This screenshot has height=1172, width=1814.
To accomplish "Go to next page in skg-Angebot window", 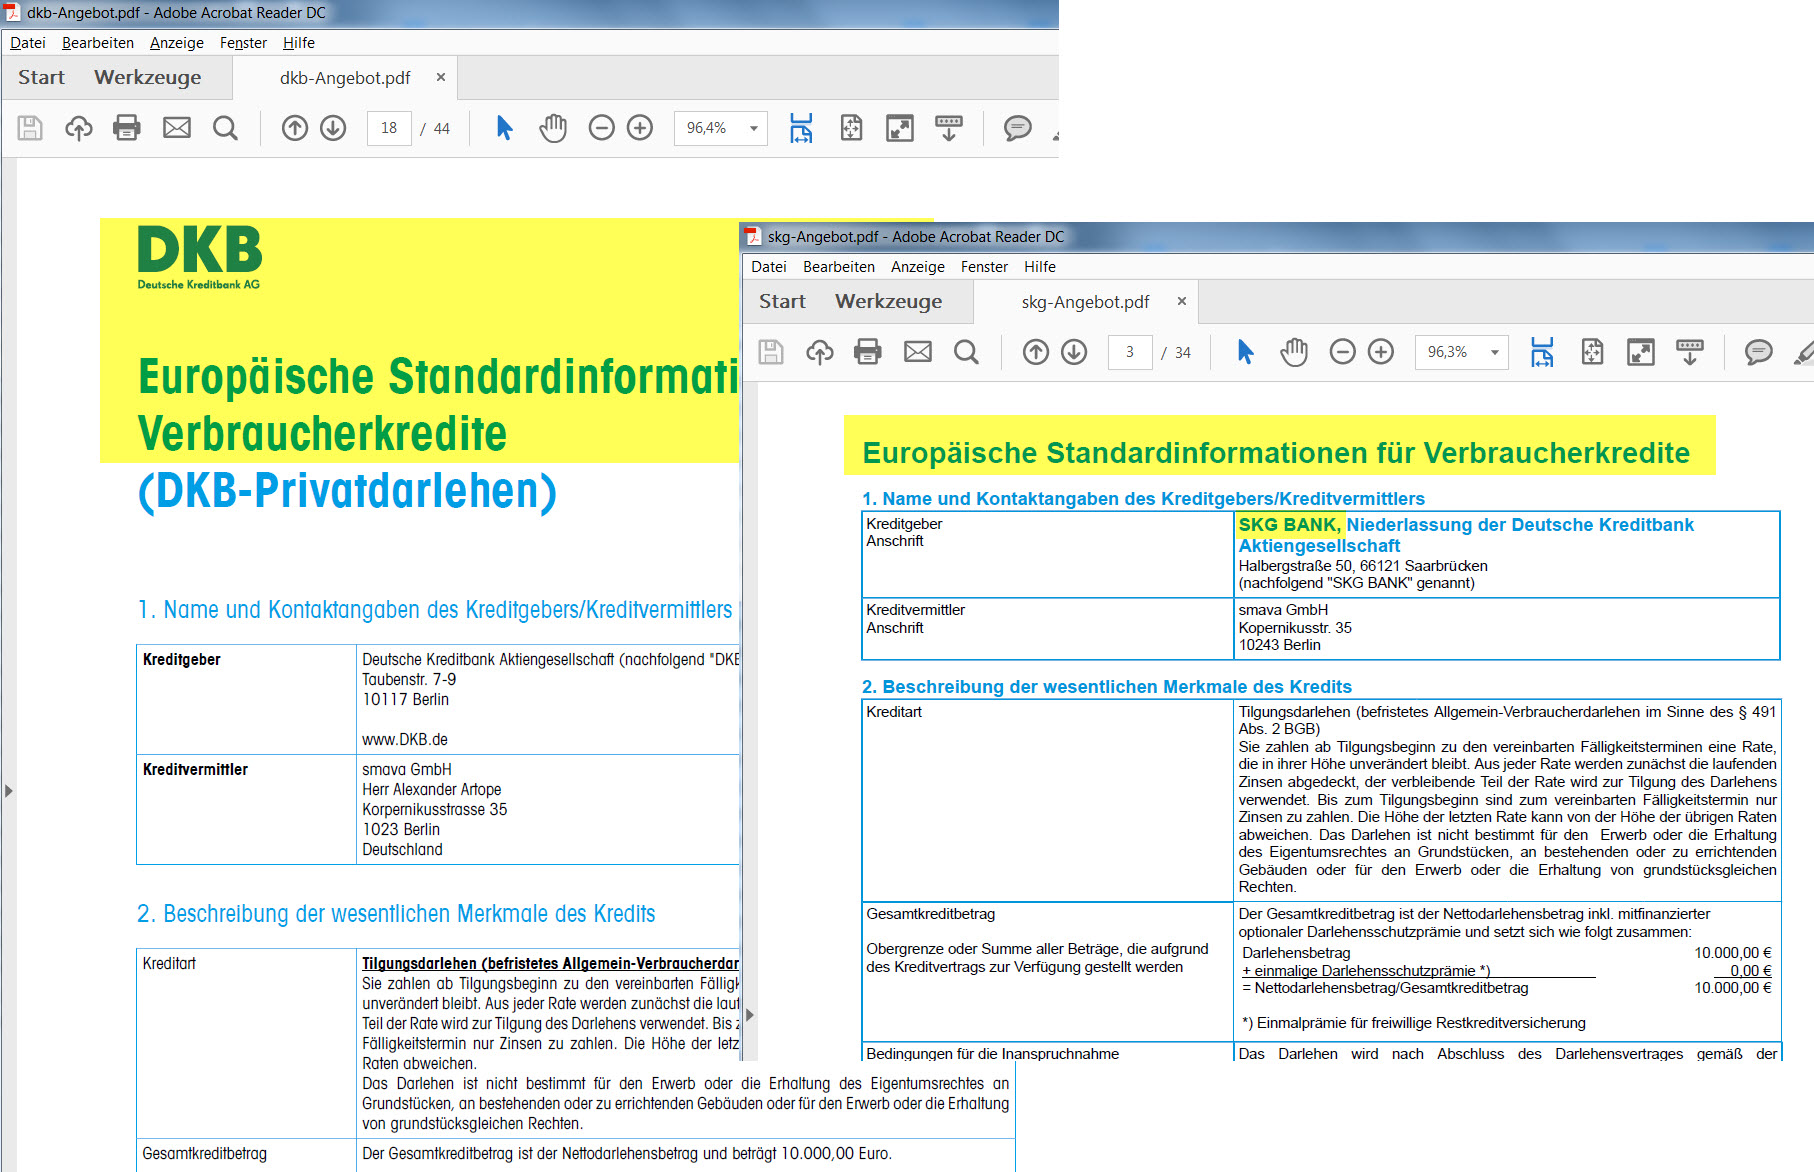I will (1074, 352).
